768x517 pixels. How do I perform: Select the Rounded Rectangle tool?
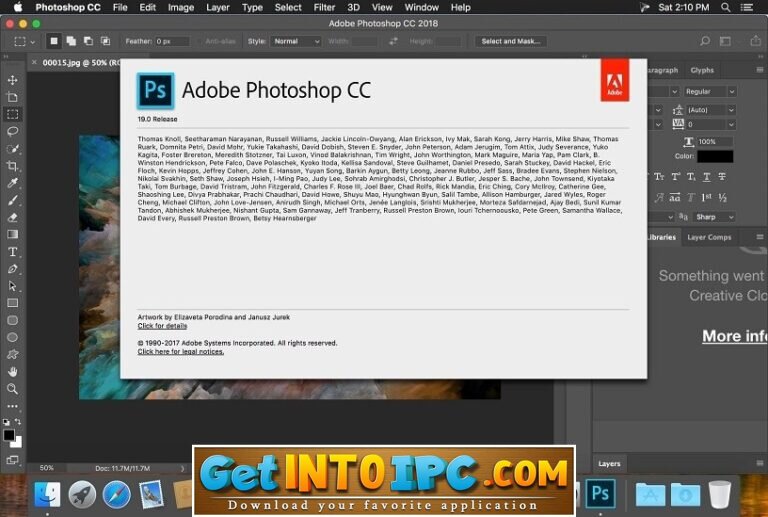13,320
